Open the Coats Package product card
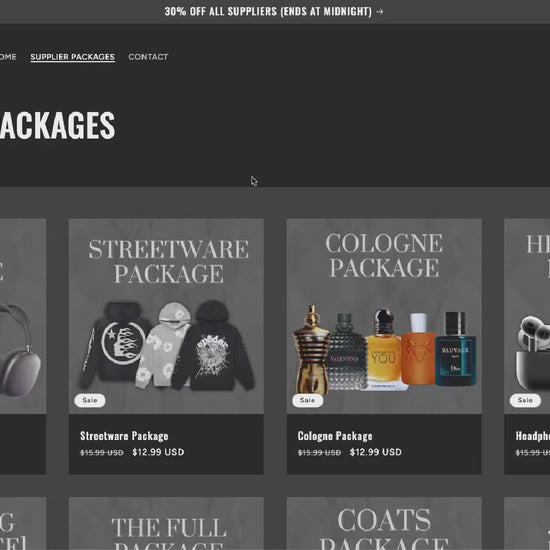 coord(384,523)
